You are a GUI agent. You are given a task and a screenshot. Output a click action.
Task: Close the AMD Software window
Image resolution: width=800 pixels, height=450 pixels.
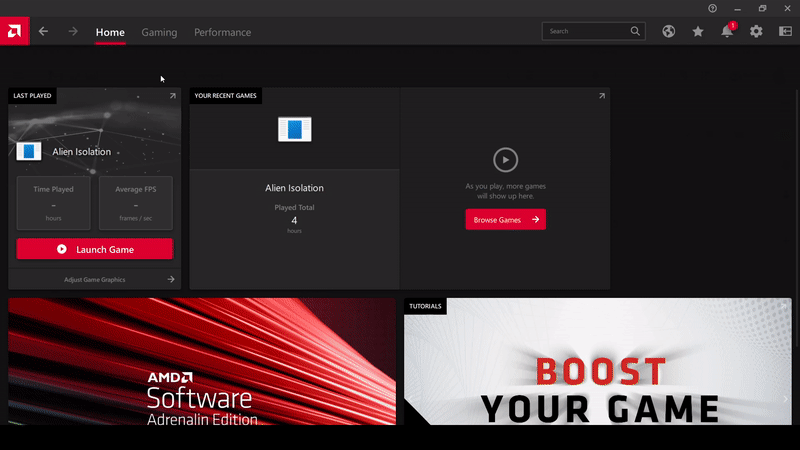[787, 8]
